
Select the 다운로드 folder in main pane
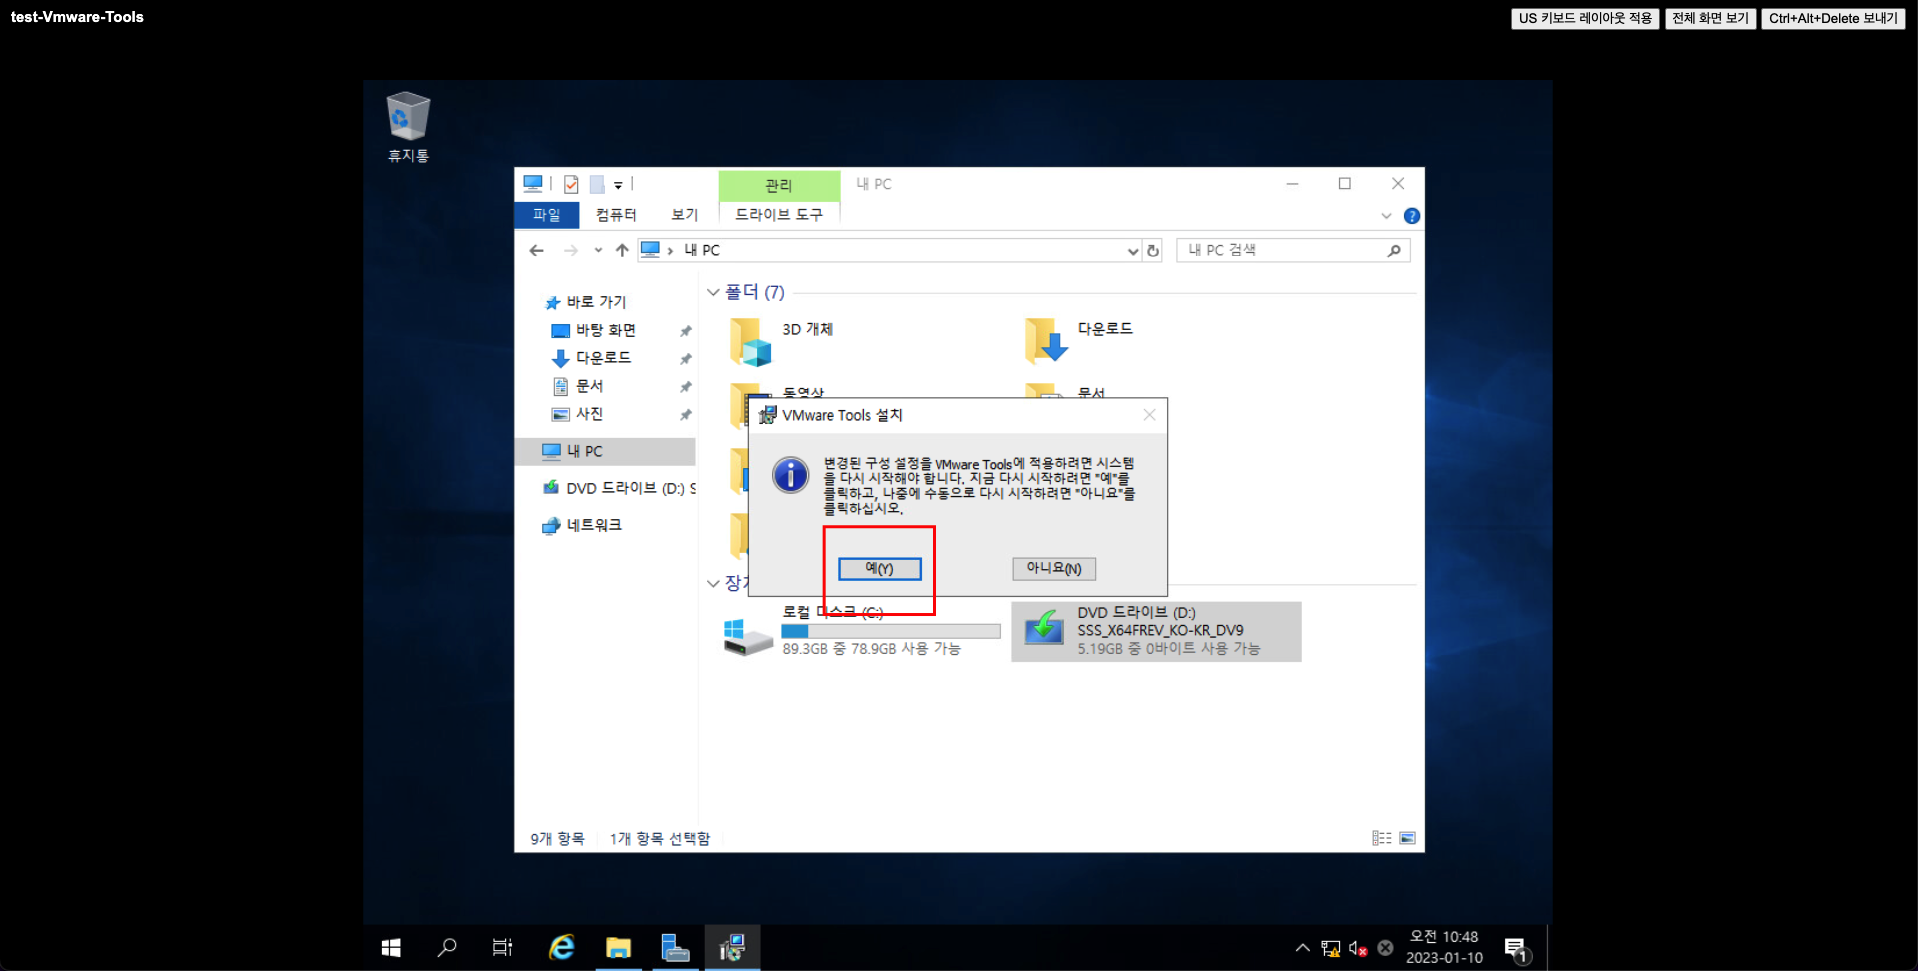1078,341
